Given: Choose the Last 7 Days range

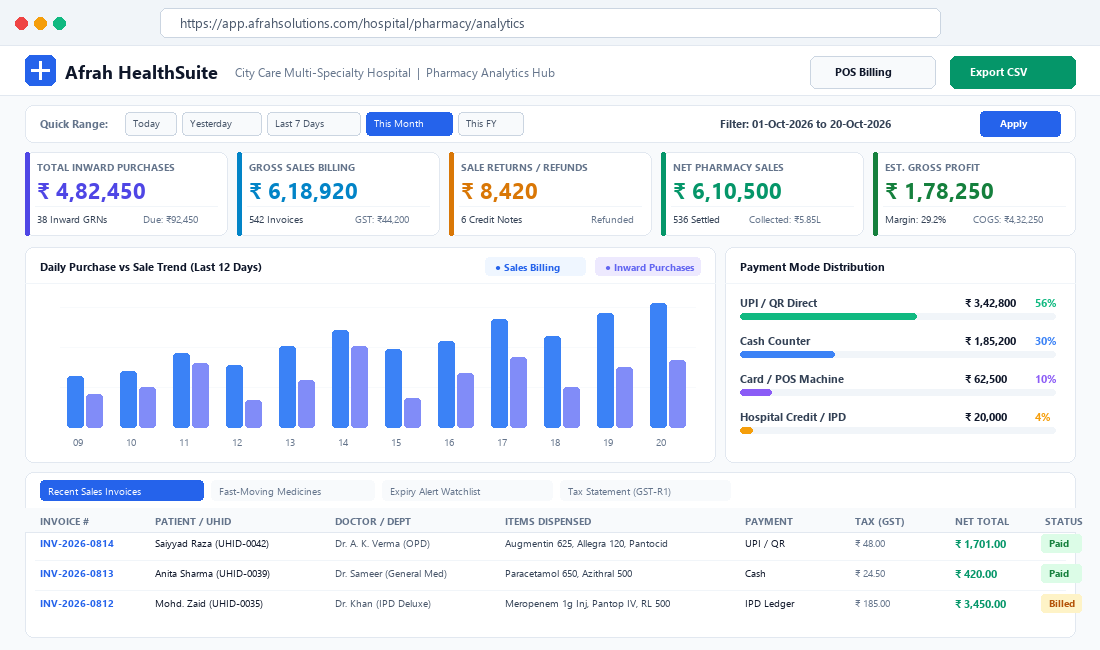Looking at the screenshot, I should pyautogui.click(x=314, y=124).
